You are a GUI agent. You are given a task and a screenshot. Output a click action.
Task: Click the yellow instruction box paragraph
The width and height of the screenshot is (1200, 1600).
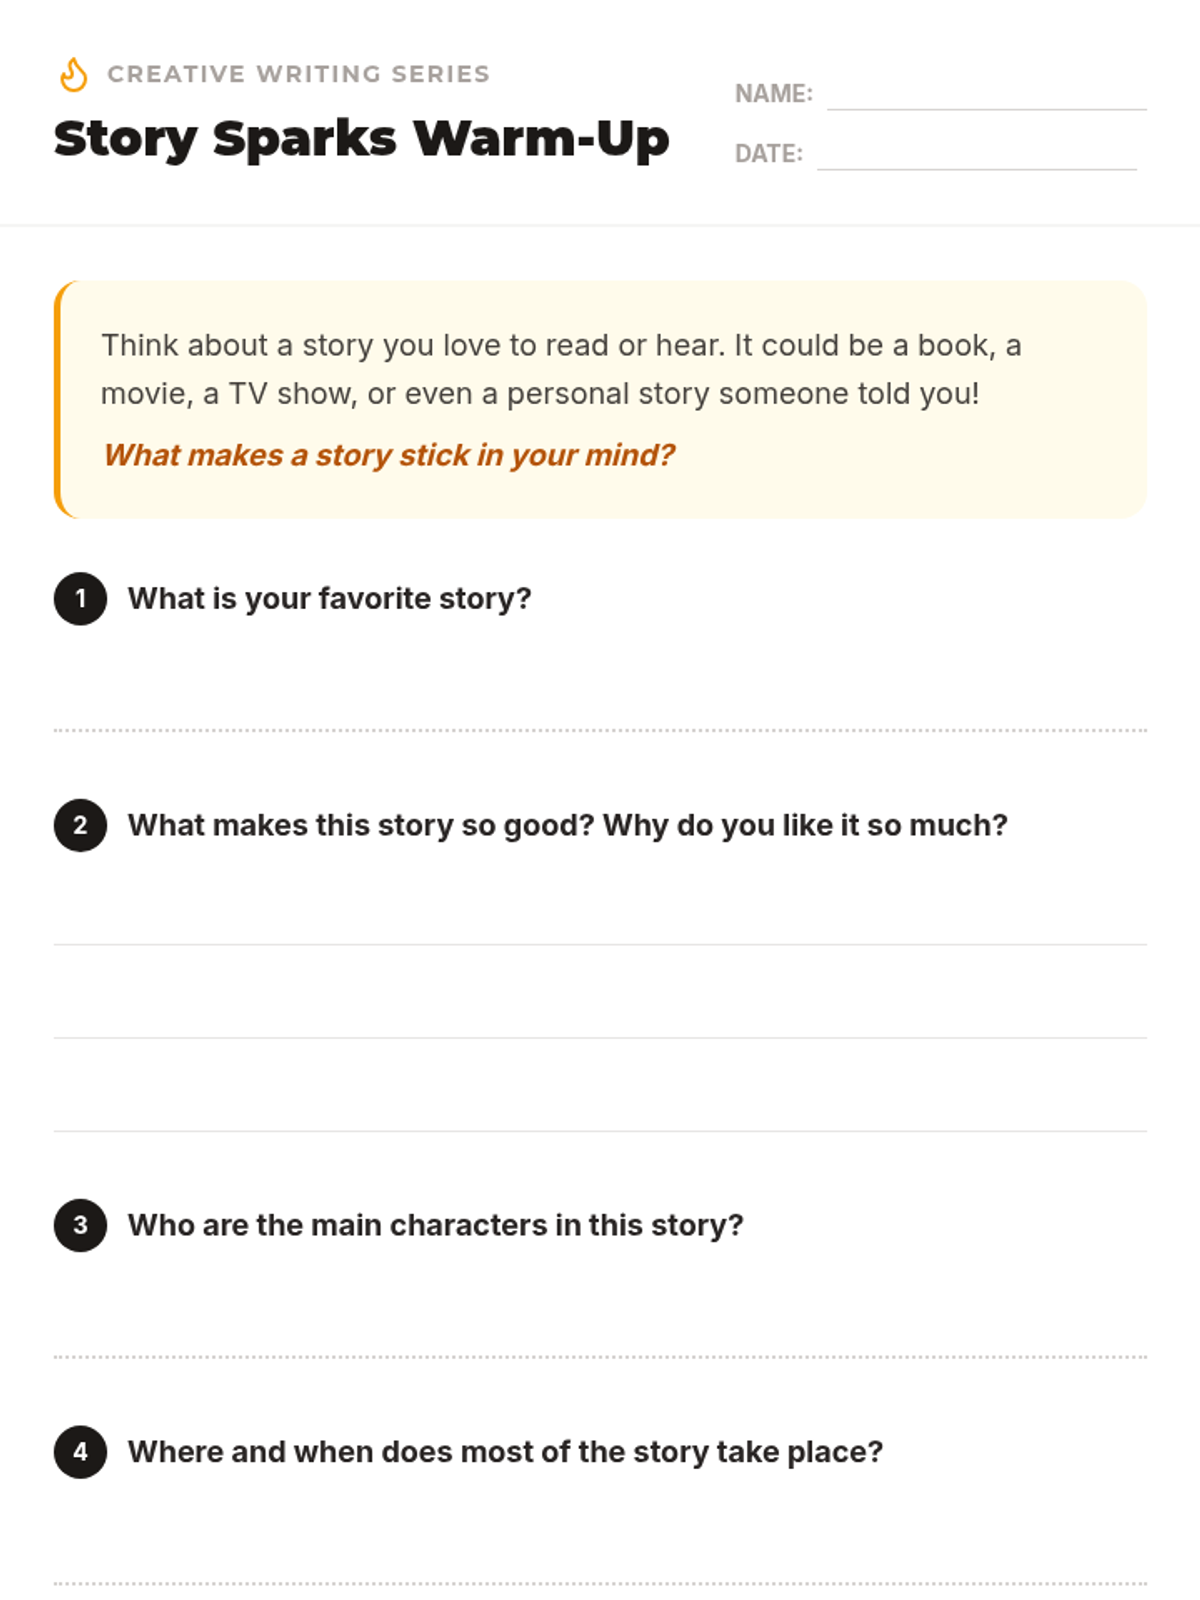pyautogui.click(x=561, y=369)
